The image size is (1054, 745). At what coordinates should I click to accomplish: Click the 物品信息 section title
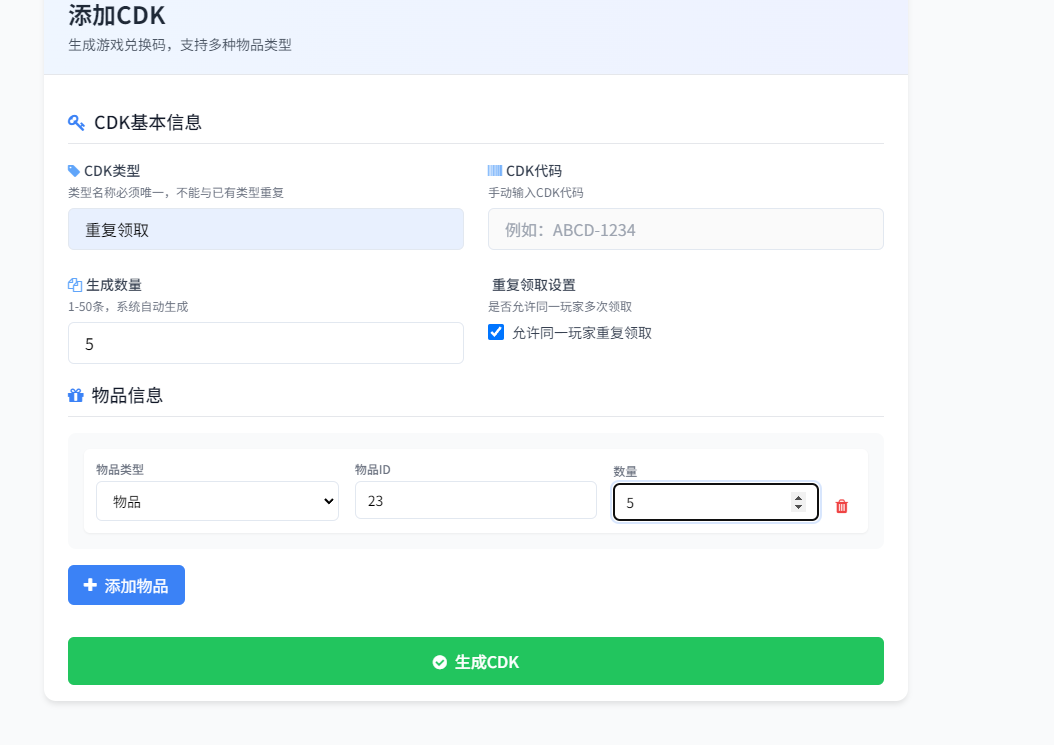127,395
